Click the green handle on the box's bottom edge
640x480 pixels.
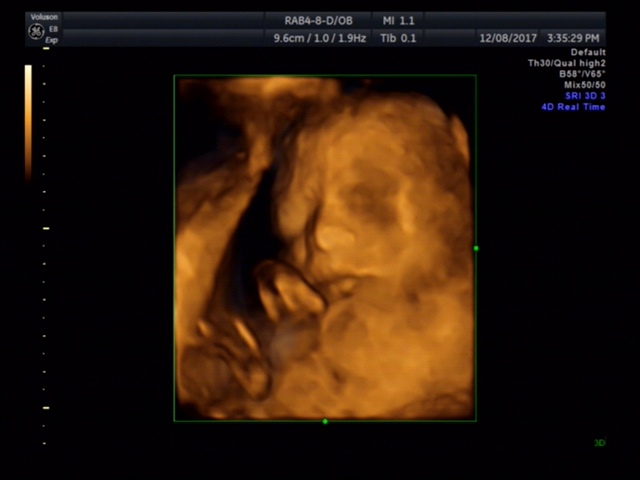pyautogui.click(x=325, y=421)
